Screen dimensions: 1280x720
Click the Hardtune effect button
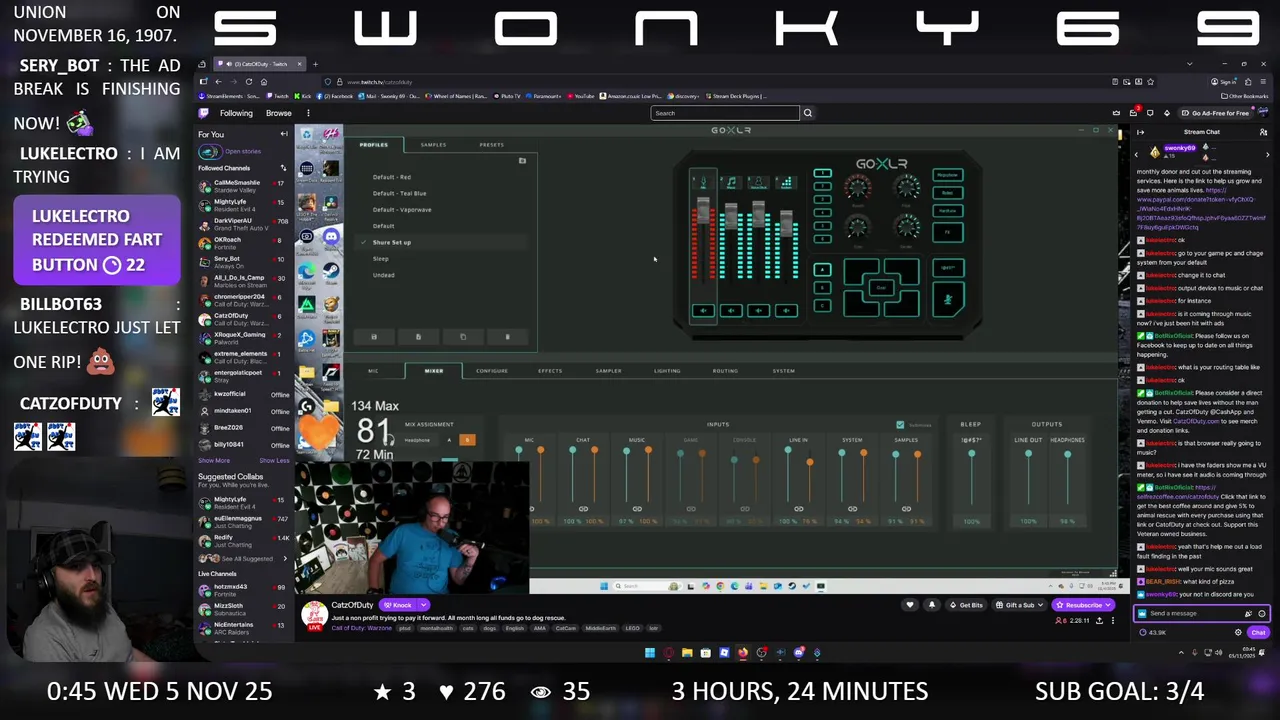click(x=948, y=211)
